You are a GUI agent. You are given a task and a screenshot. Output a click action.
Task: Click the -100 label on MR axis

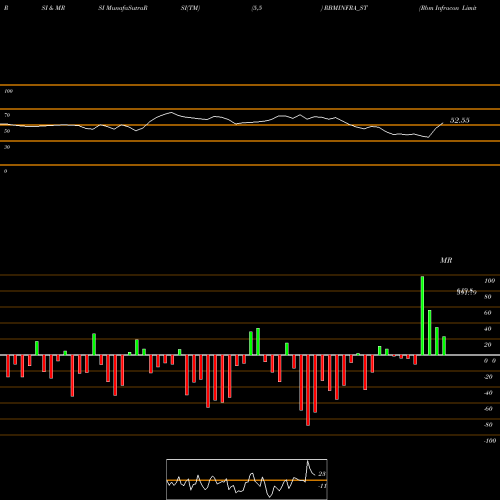(x=489, y=441)
